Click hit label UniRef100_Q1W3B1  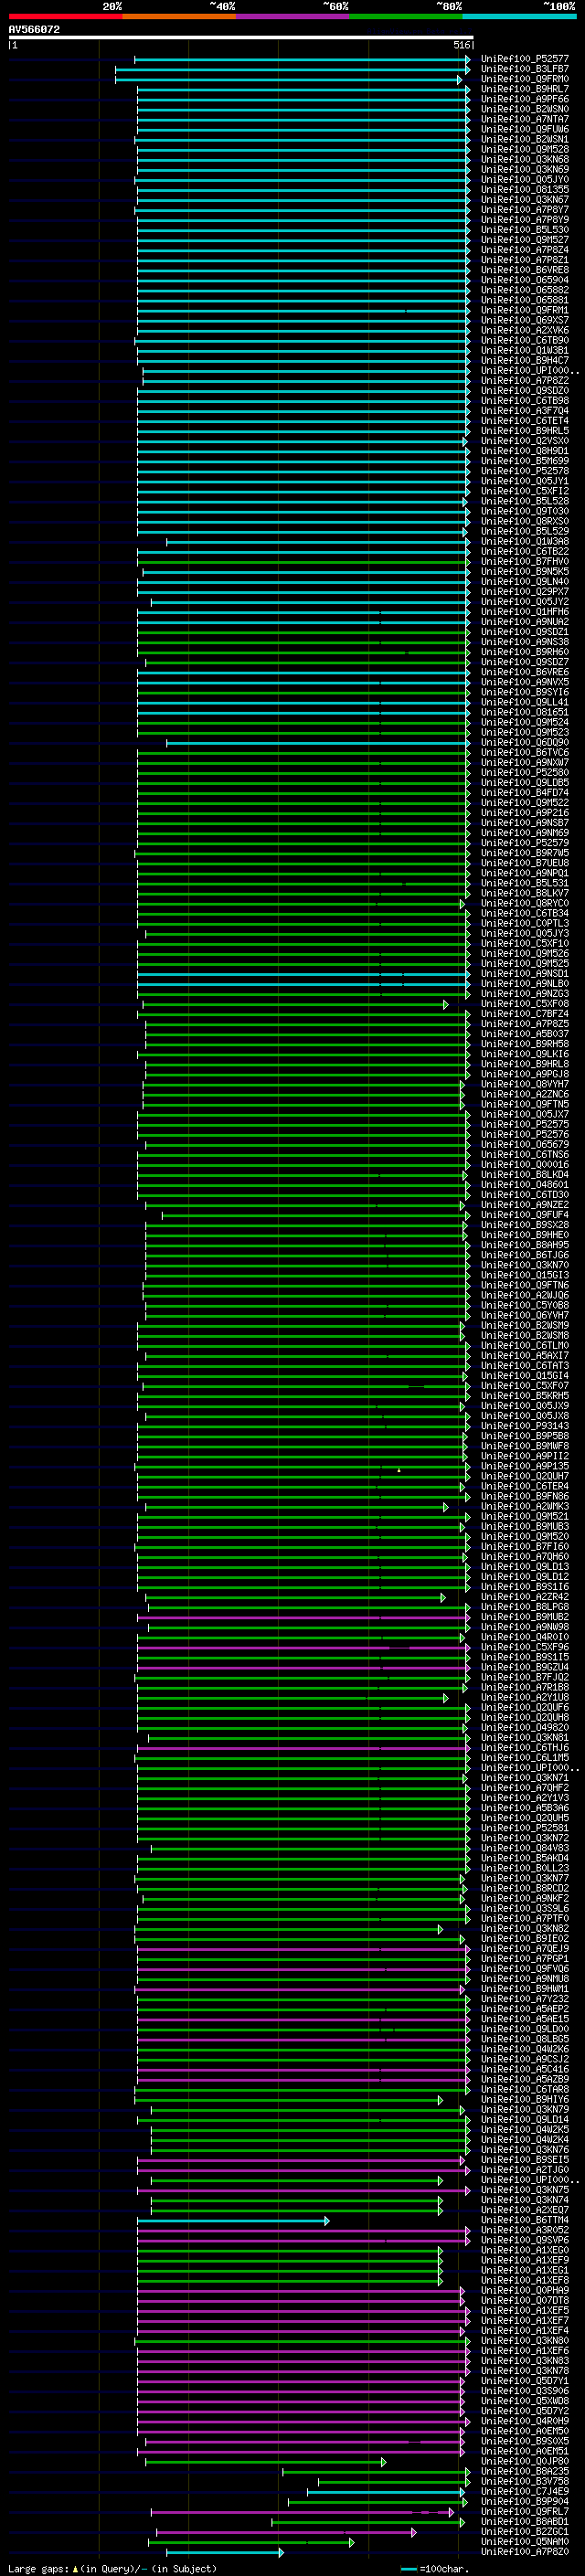pos(524,350)
